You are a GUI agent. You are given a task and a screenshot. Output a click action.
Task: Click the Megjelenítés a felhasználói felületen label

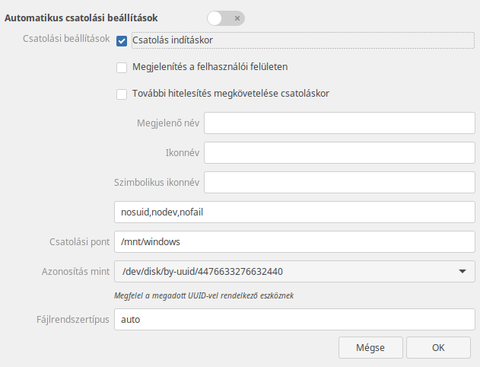[x=210, y=67]
